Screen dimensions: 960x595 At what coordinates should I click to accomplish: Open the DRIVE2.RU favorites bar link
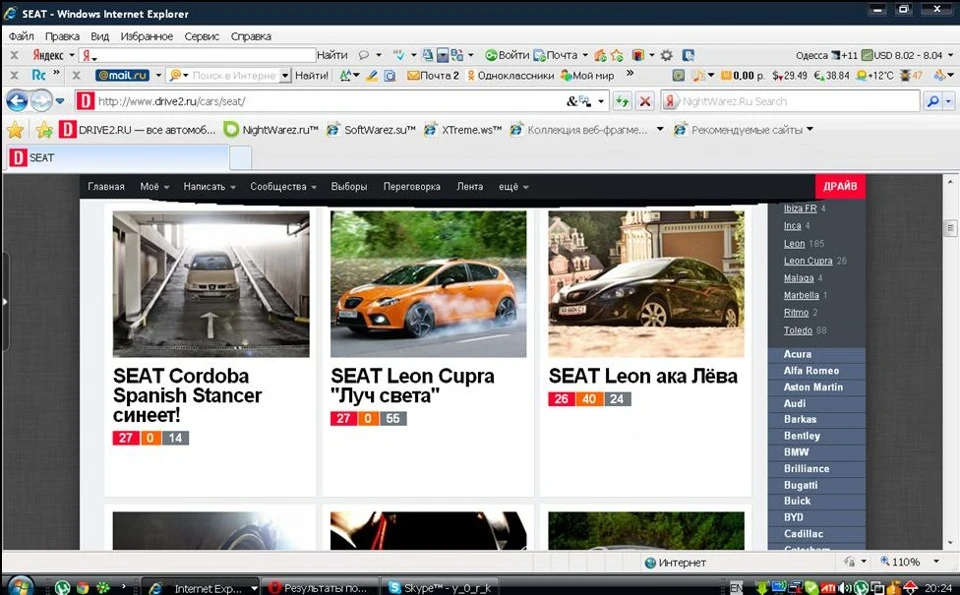click(x=138, y=130)
